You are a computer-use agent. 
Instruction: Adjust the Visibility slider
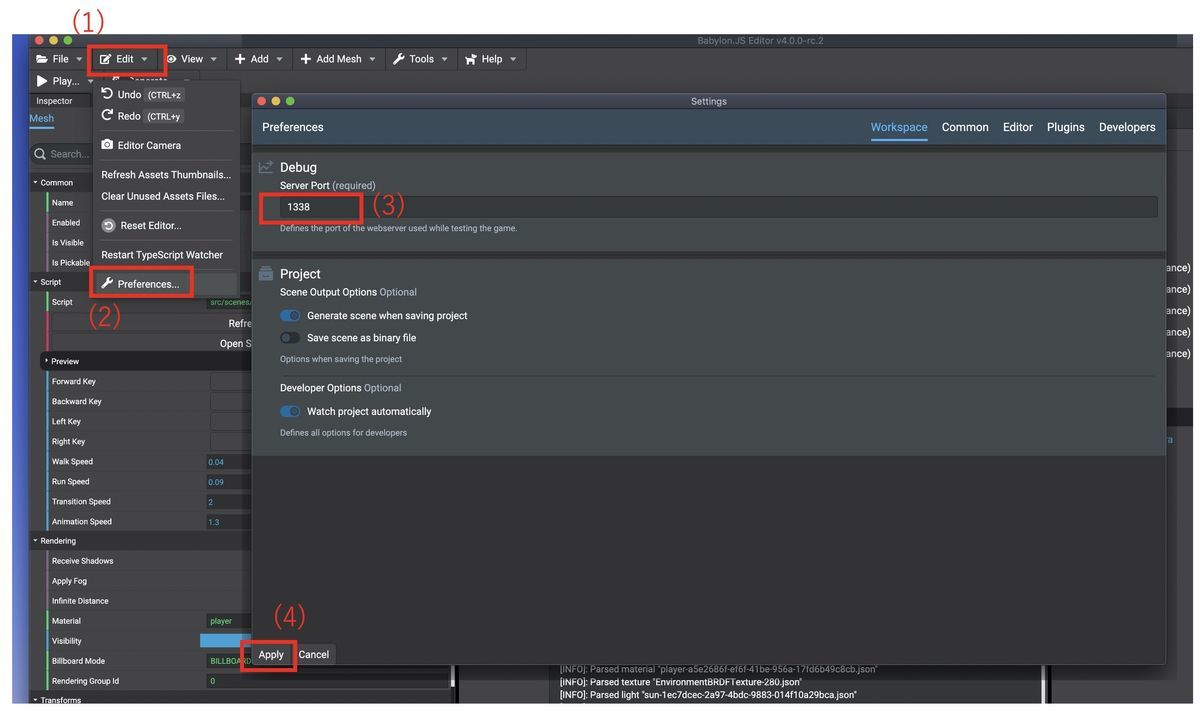pyautogui.click(x=226, y=641)
